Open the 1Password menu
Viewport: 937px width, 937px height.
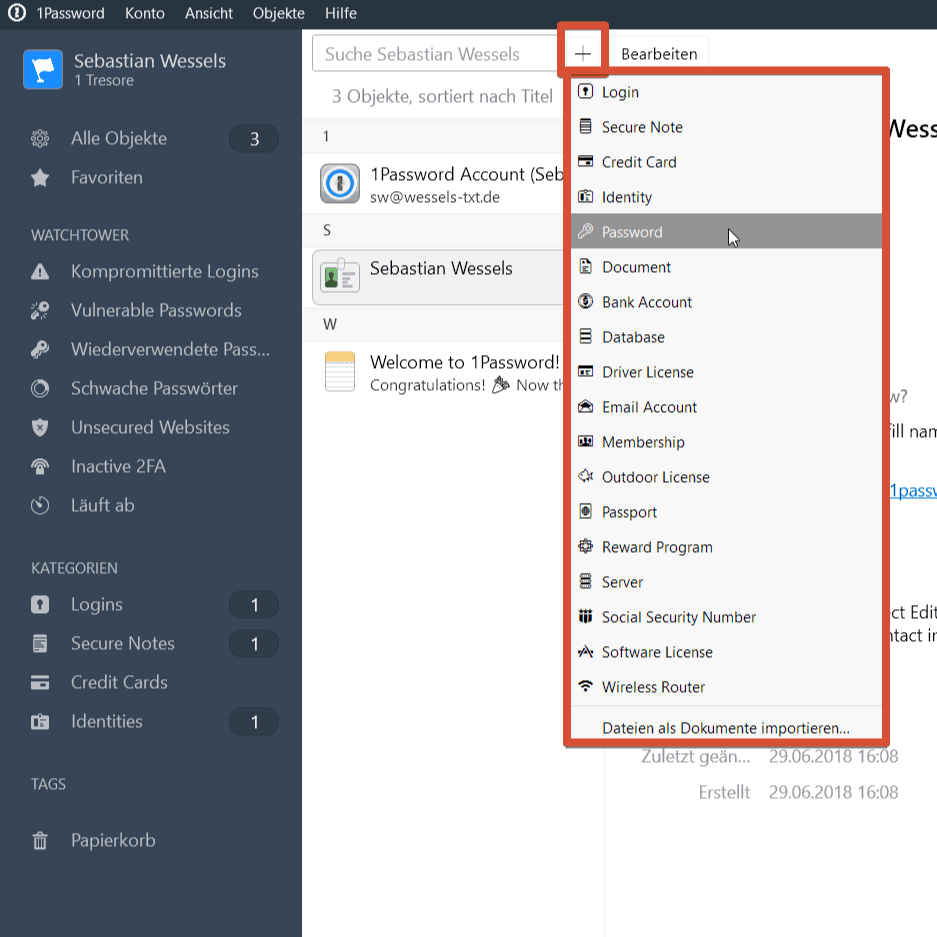[70, 13]
